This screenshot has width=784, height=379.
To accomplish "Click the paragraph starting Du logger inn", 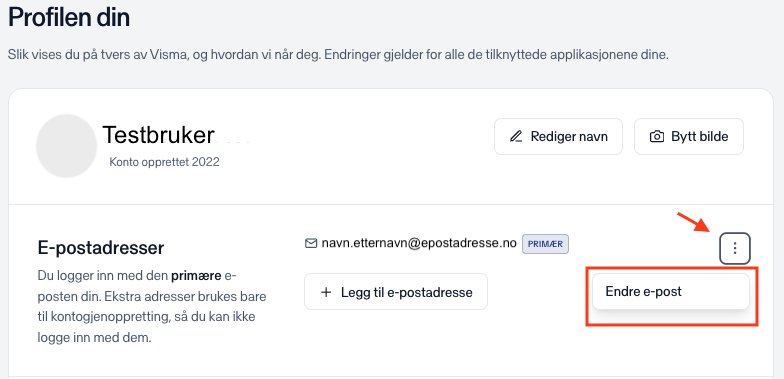I will [x=152, y=306].
